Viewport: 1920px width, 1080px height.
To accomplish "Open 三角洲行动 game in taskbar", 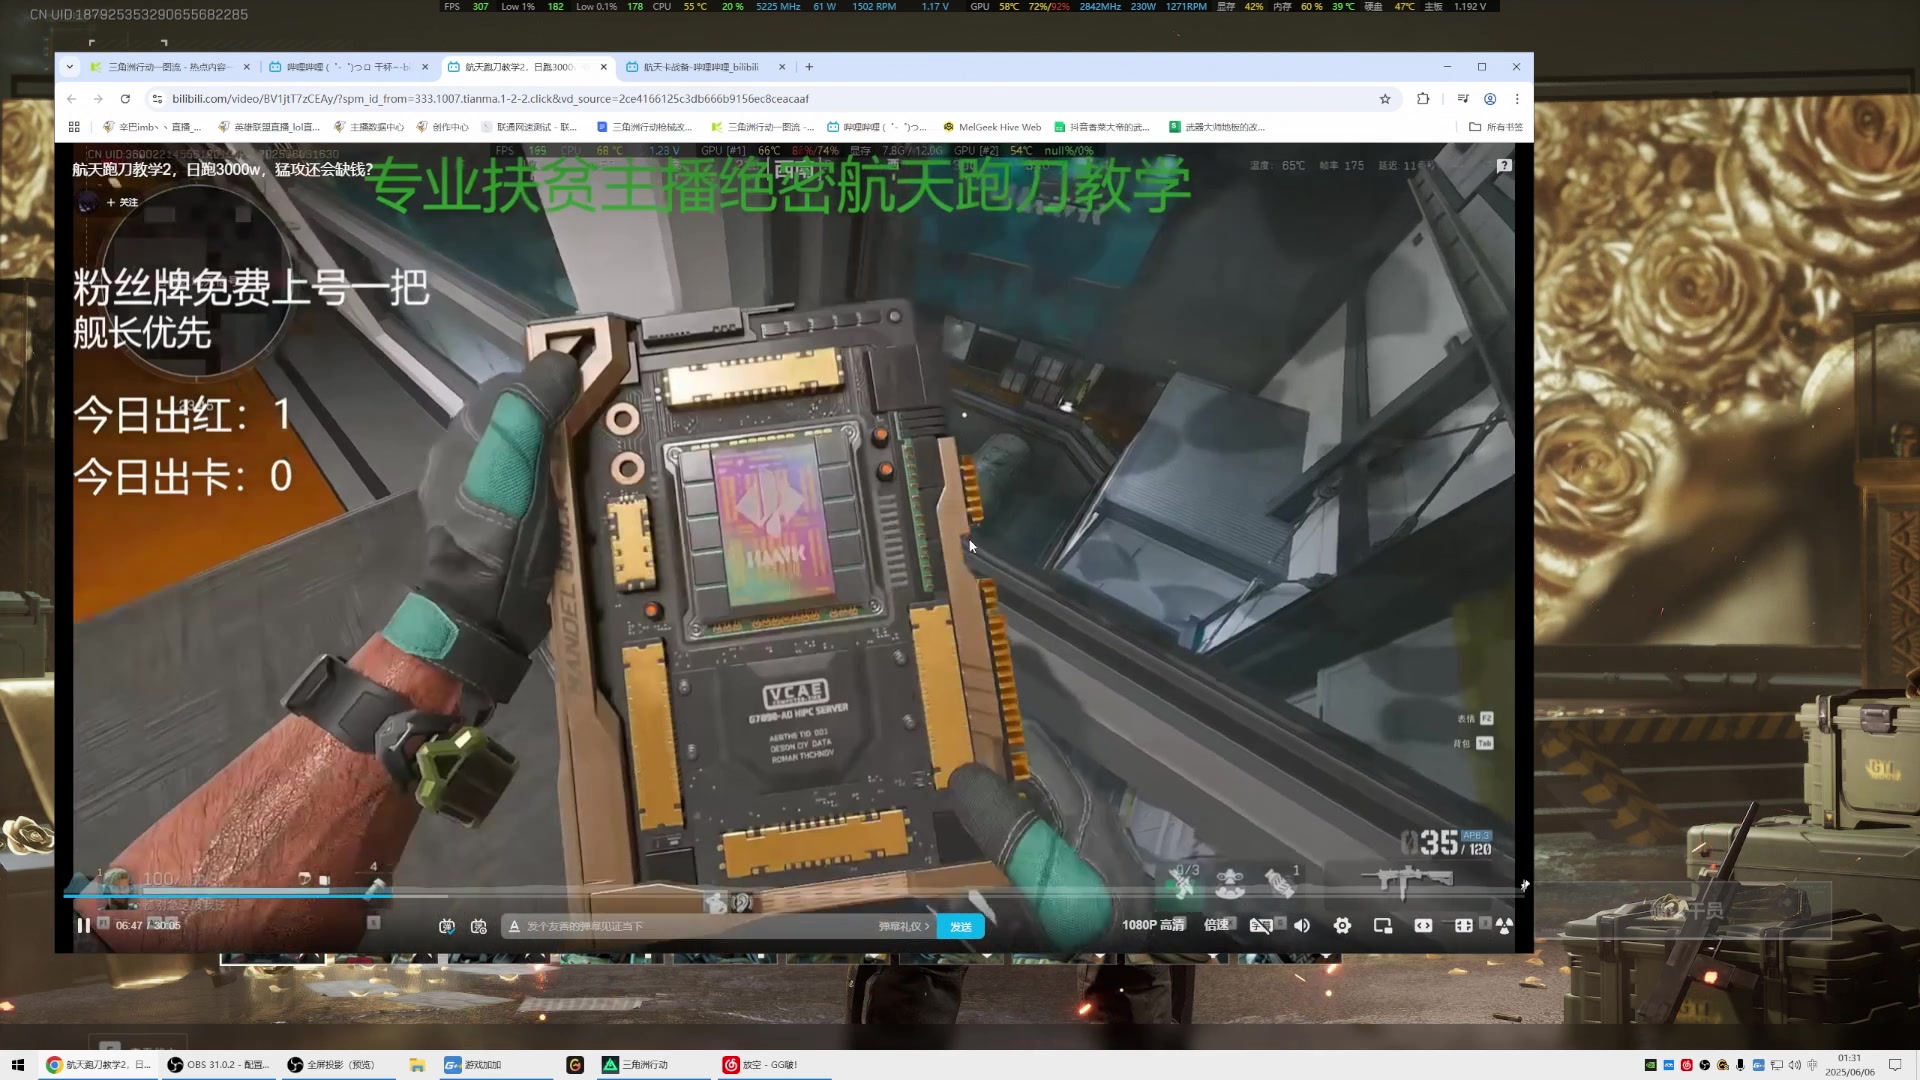I will point(652,1065).
